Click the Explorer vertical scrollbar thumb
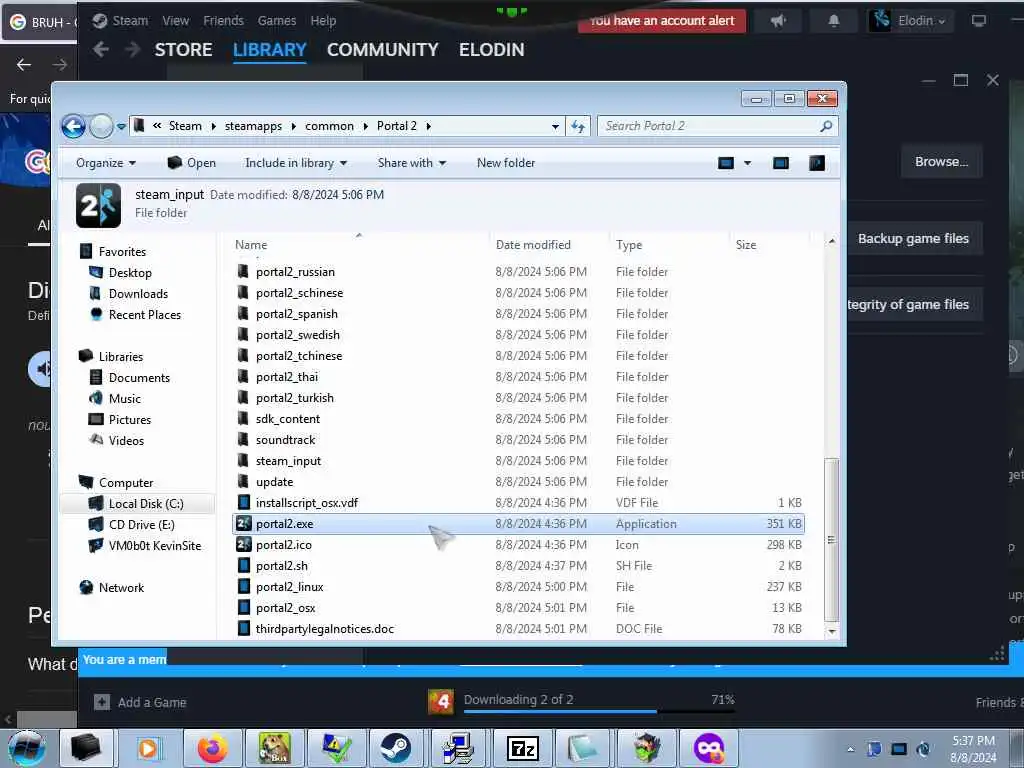 (831, 539)
